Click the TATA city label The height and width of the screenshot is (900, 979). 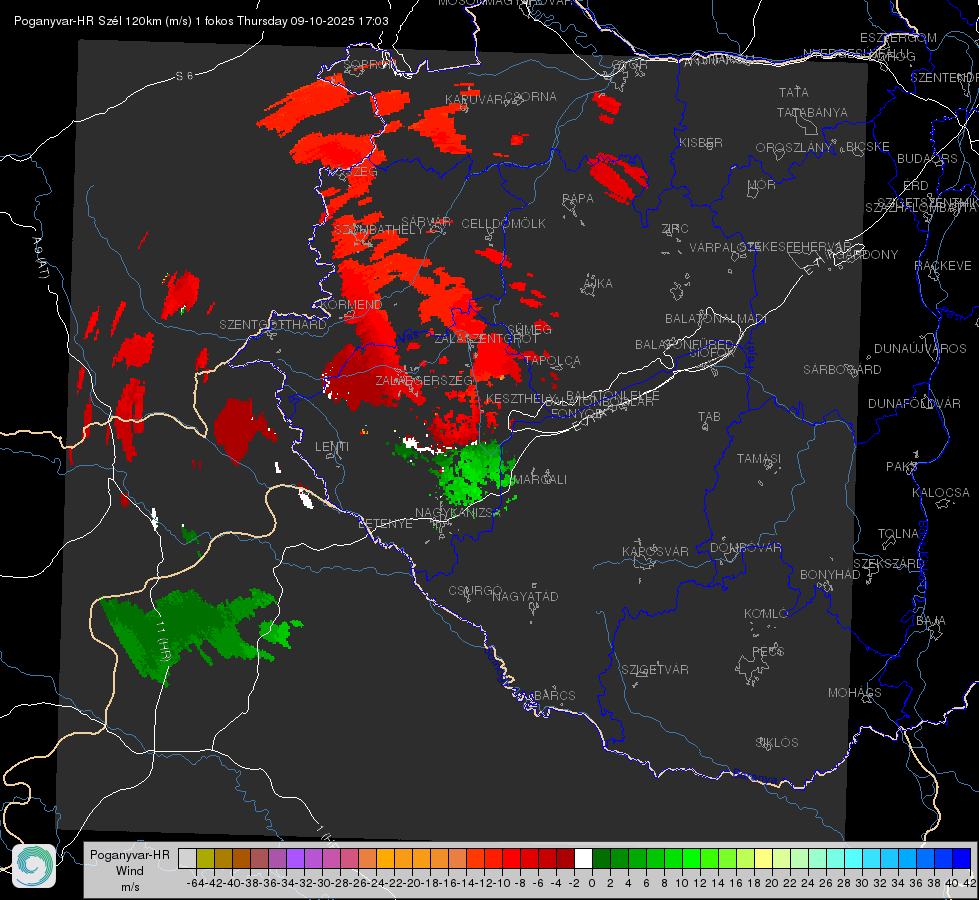pos(794,92)
